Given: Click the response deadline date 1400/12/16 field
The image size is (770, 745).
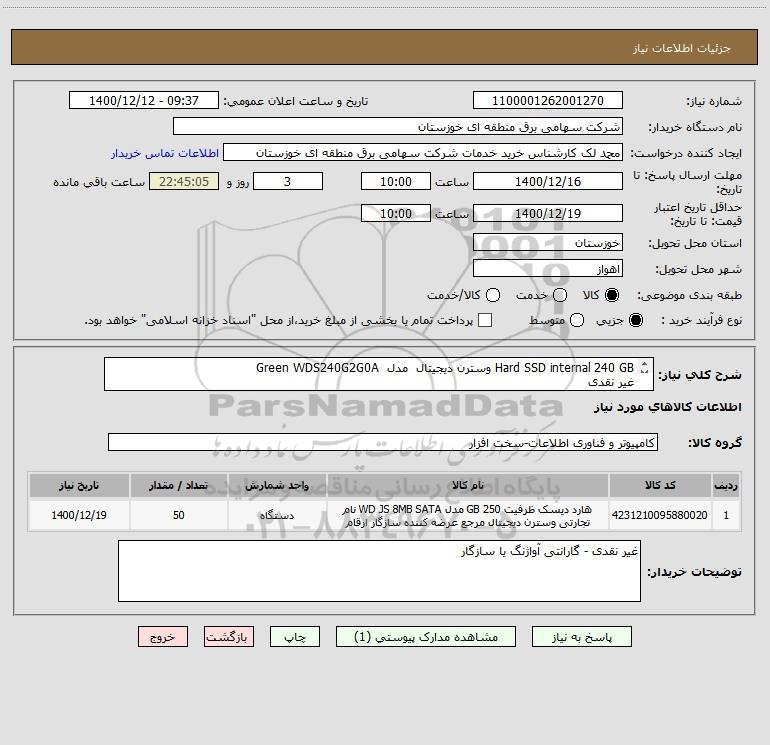Looking at the screenshot, I should click(x=548, y=181).
